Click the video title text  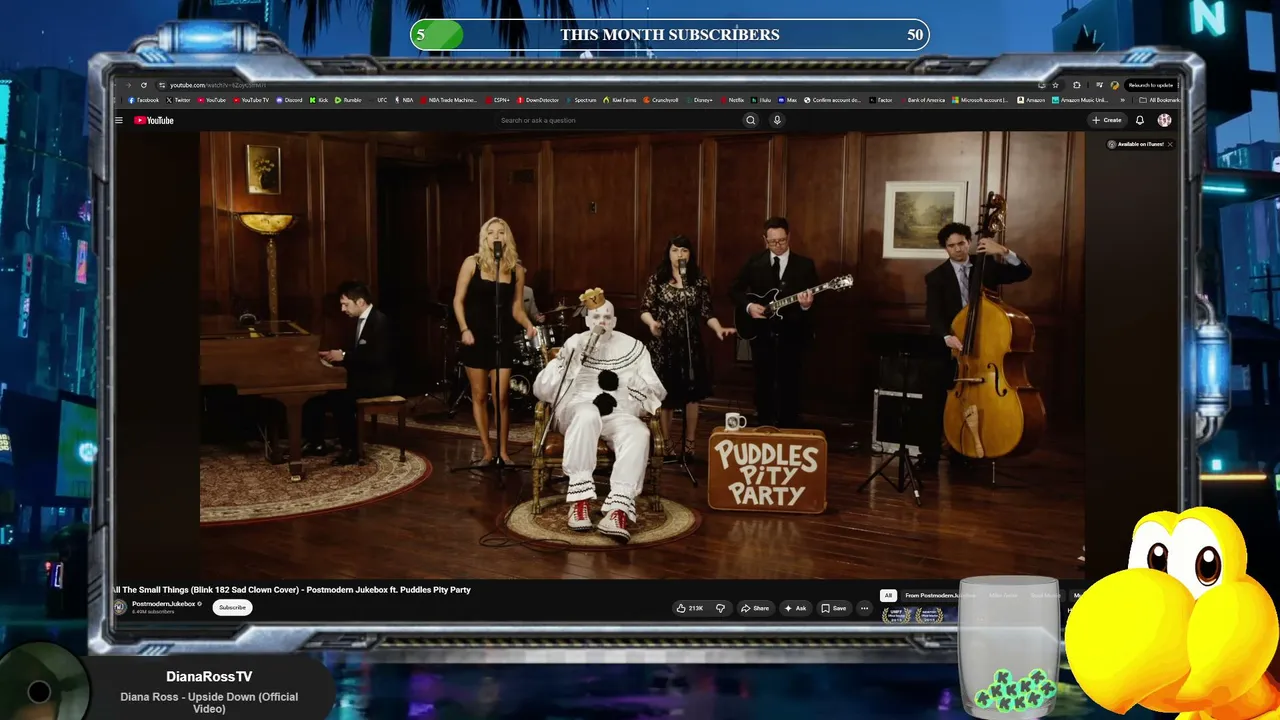[292, 590]
